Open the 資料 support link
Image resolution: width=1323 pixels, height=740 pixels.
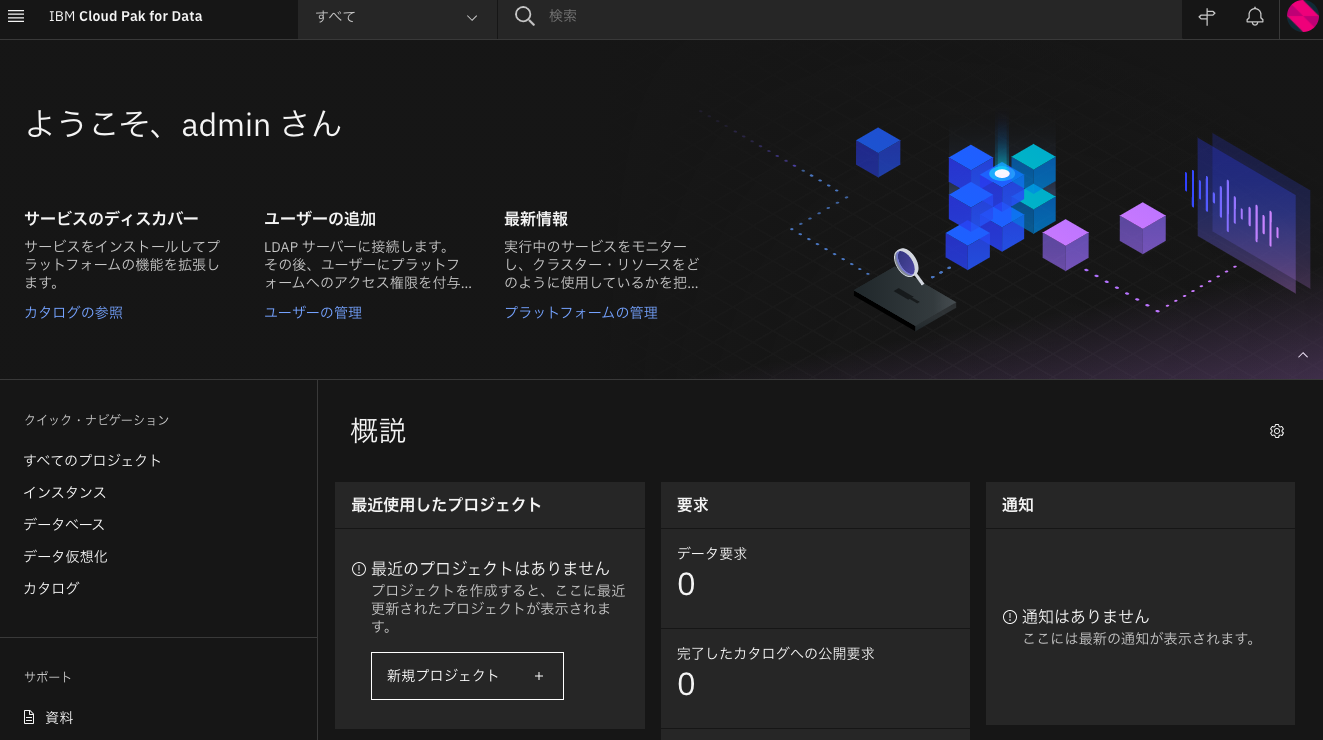tap(60, 718)
